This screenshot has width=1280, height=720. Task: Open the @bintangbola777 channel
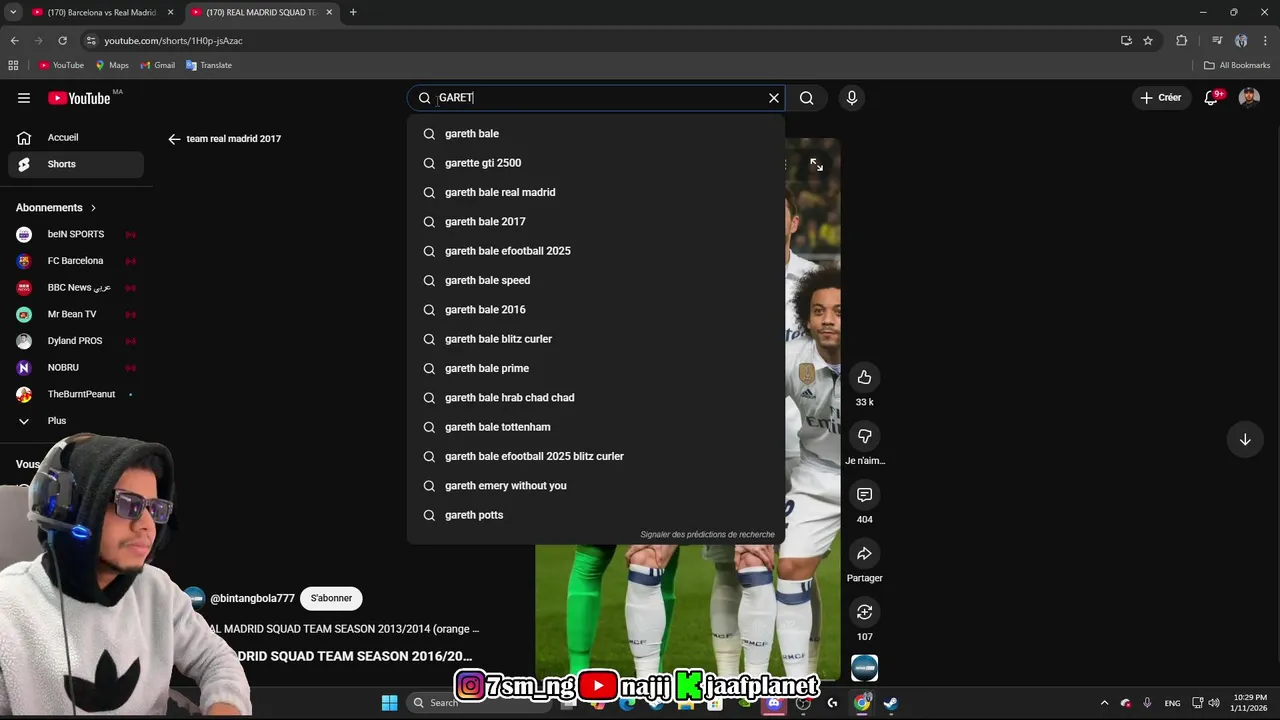tap(252, 599)
